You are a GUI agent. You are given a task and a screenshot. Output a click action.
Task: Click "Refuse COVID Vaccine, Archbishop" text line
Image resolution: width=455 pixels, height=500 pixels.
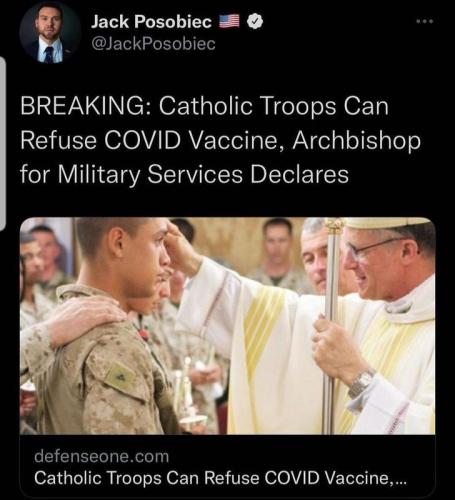[220, 140]
